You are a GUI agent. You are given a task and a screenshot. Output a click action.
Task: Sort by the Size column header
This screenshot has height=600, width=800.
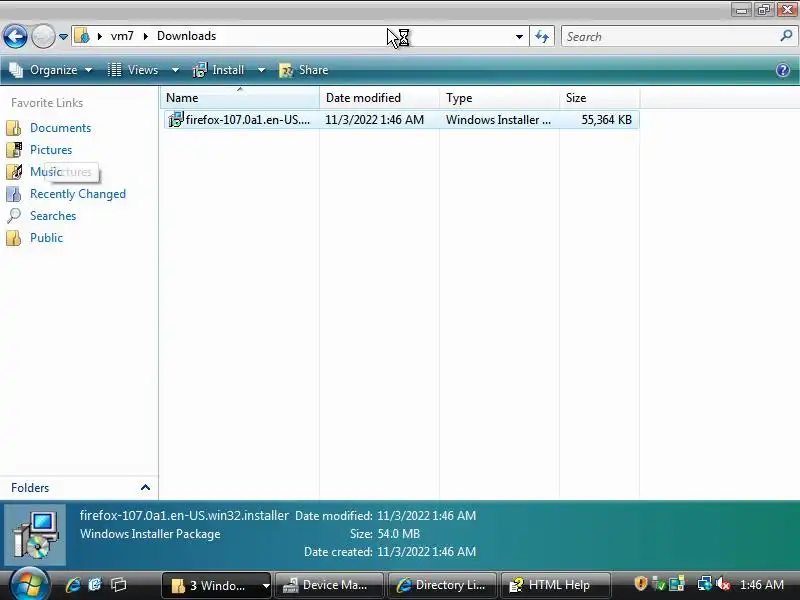pos(599,97)
